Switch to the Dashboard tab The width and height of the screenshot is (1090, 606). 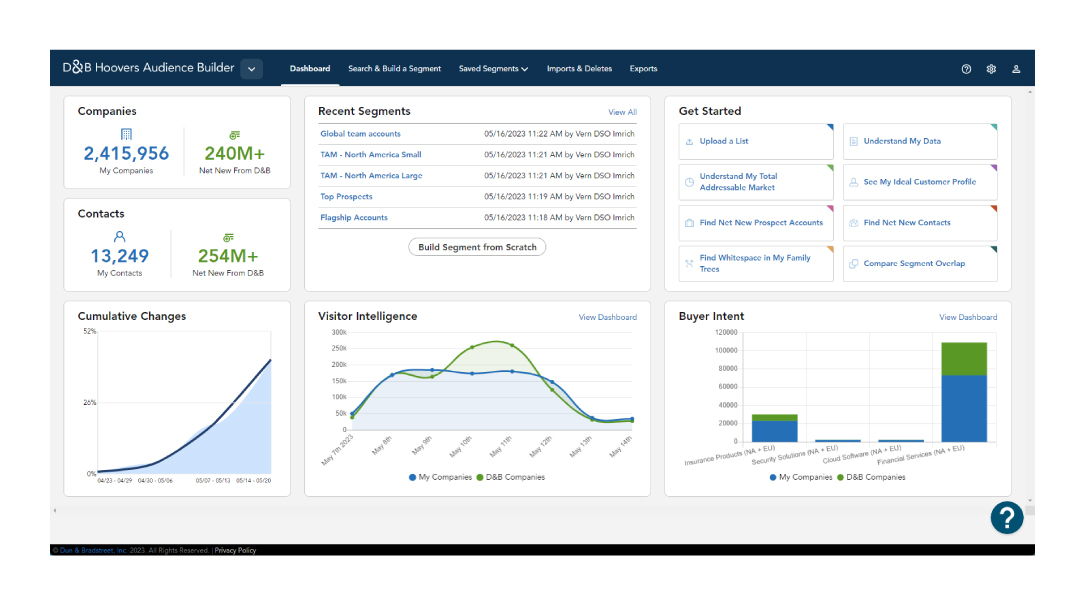[x=310, y=69]
